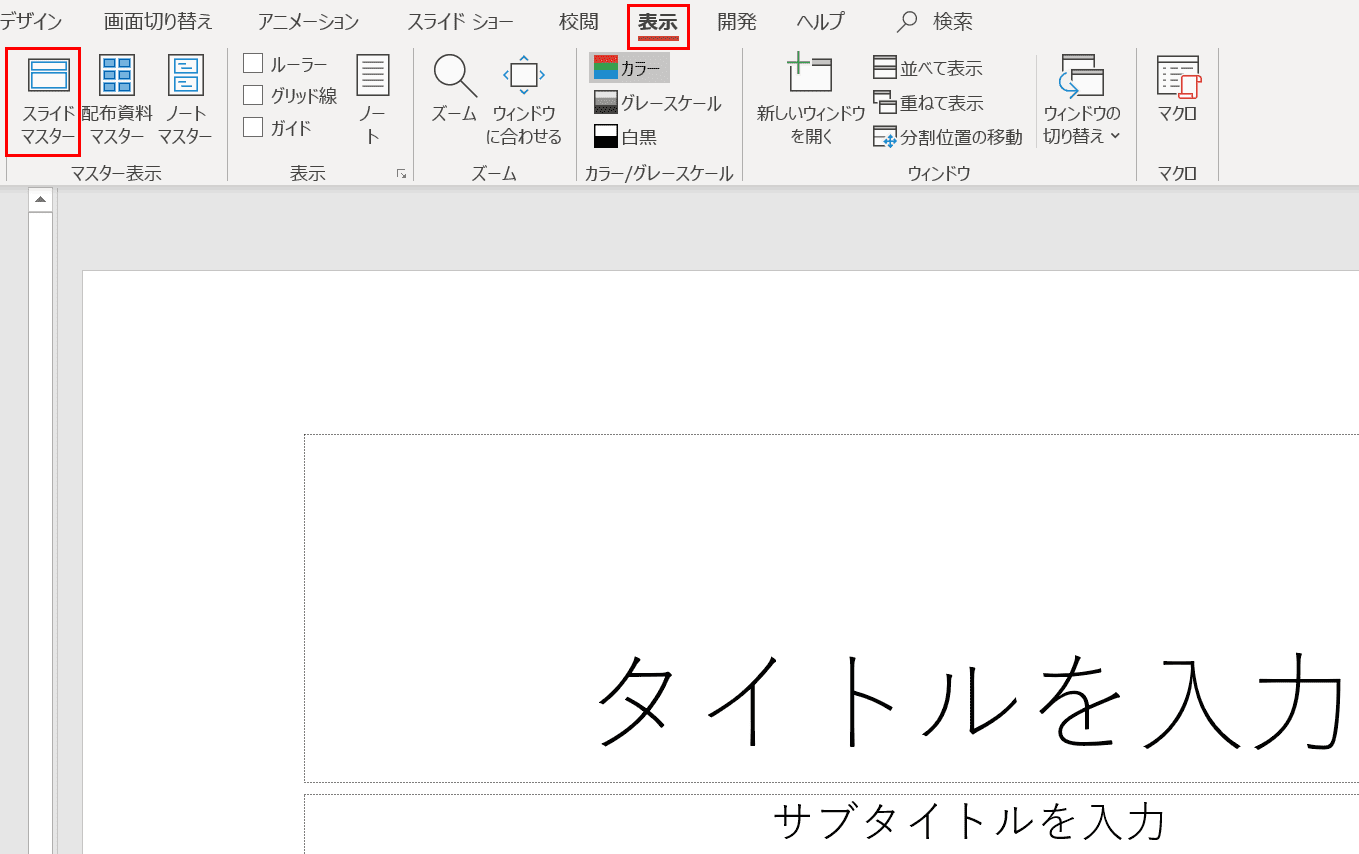Click the scroll-up arrow above the ruler

pos(41,200)
